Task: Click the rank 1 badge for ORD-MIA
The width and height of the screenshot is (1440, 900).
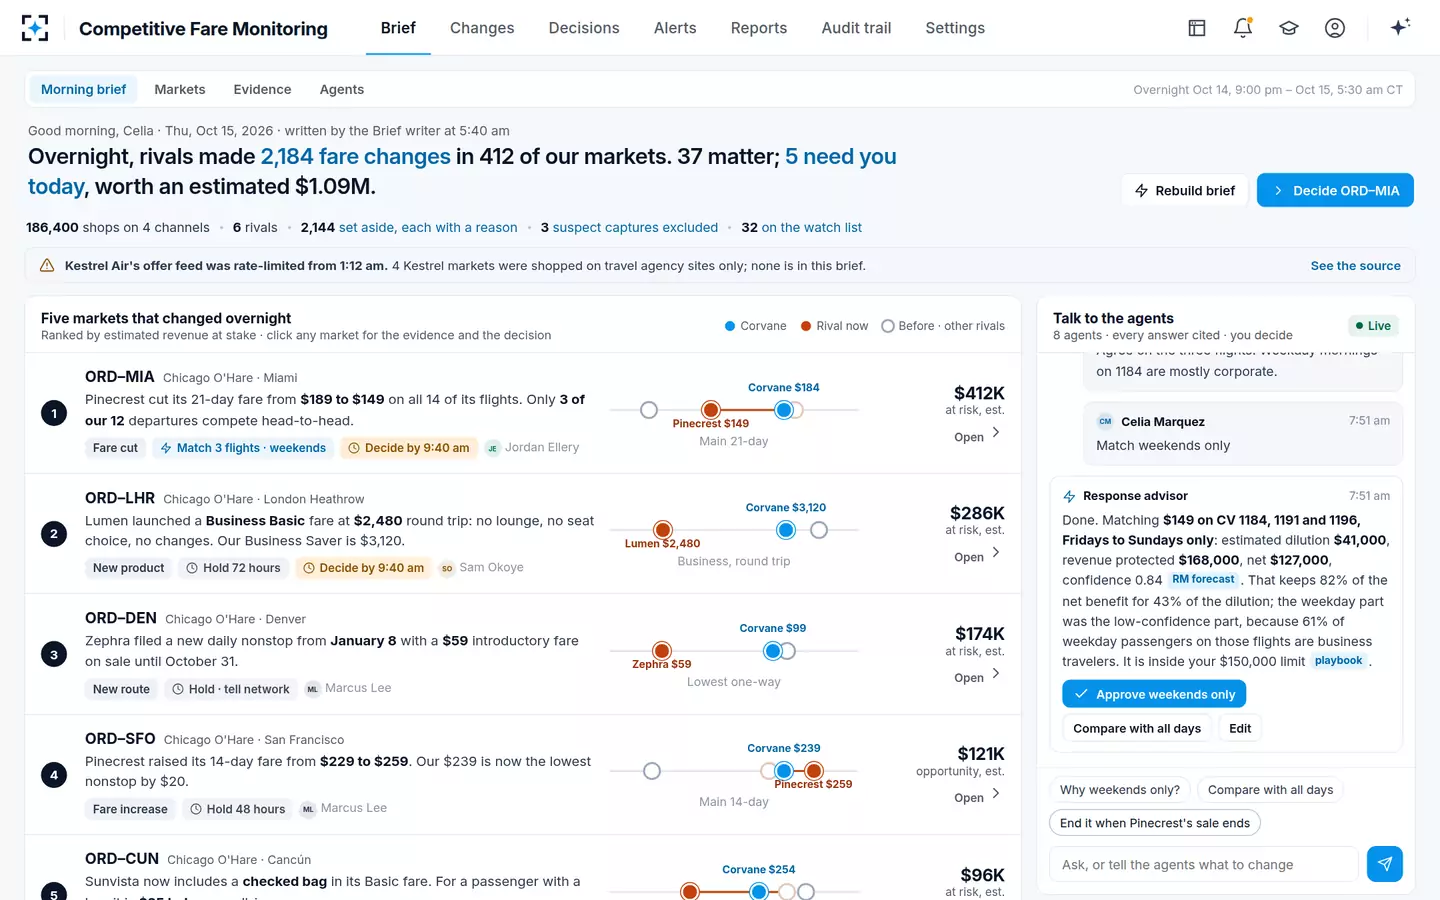Action: tap(54, 413)
